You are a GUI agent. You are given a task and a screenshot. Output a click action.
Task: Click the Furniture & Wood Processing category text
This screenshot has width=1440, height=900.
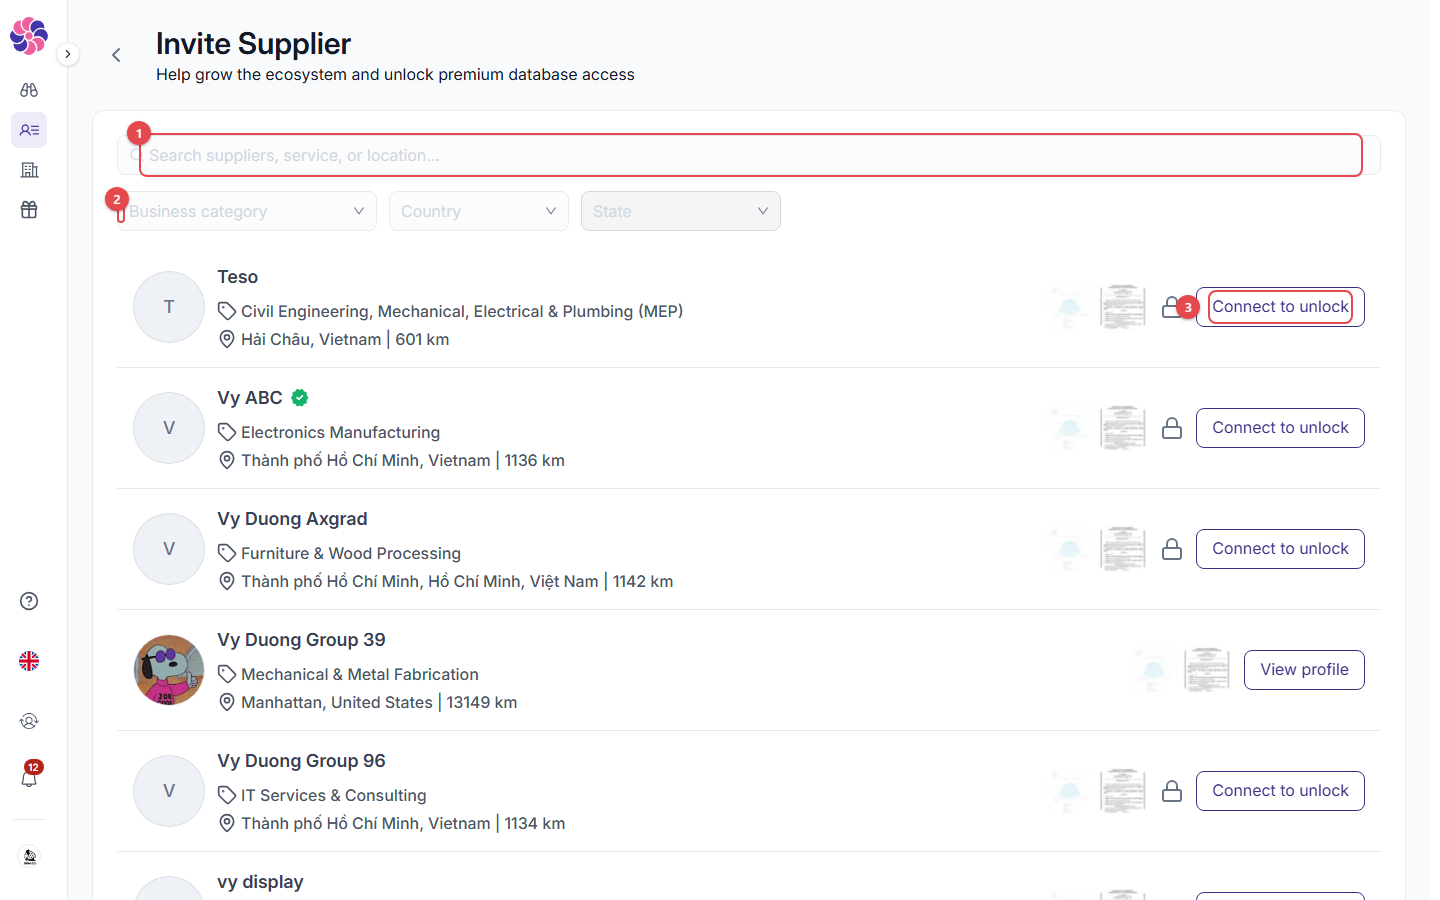point(351,553)
